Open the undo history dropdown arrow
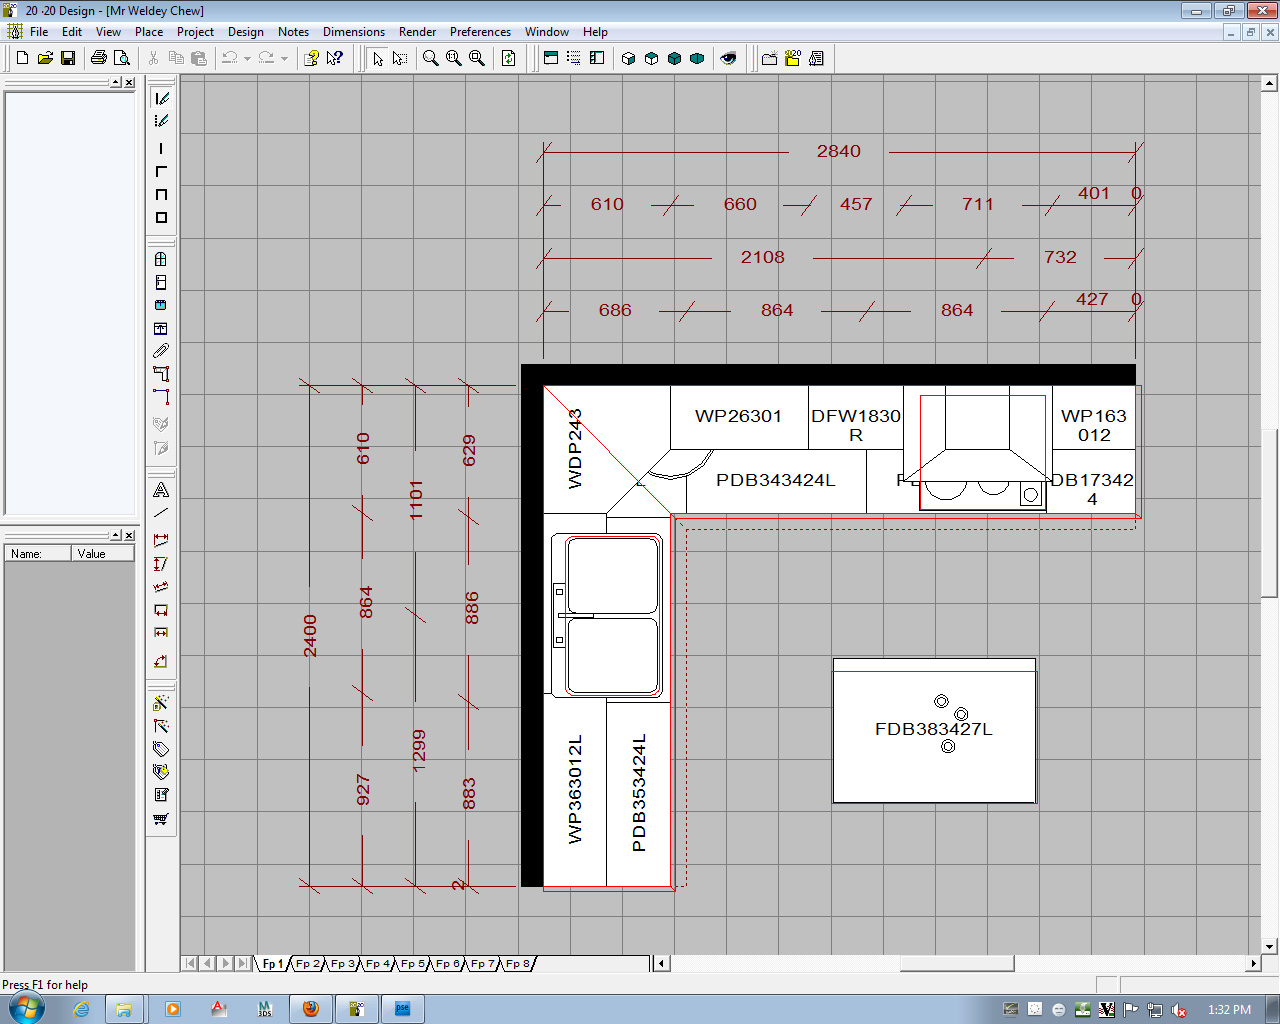The height and width of the screenshot is (1024, 1280). tap(247, 58)
